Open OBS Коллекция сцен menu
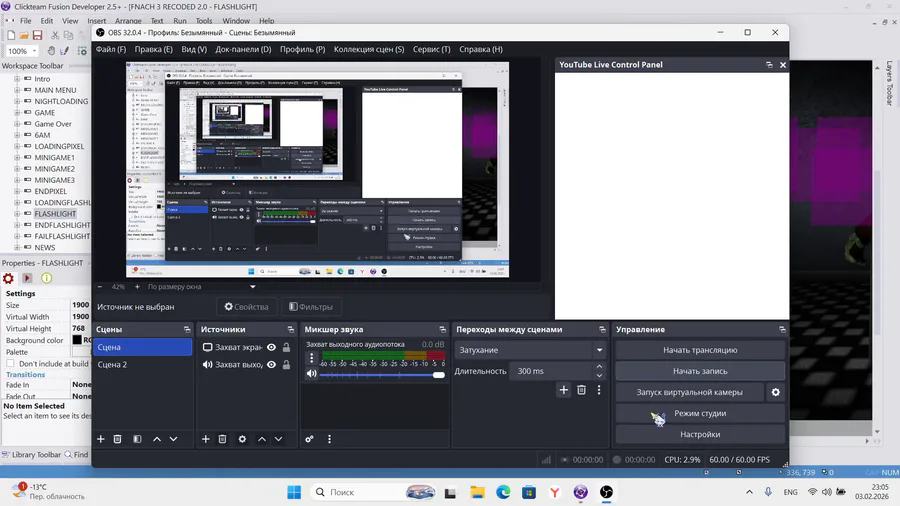 click(369, 49)
